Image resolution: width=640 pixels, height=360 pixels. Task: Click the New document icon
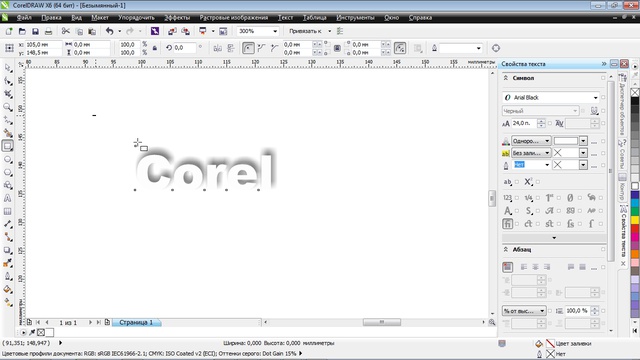pos(9,31)
